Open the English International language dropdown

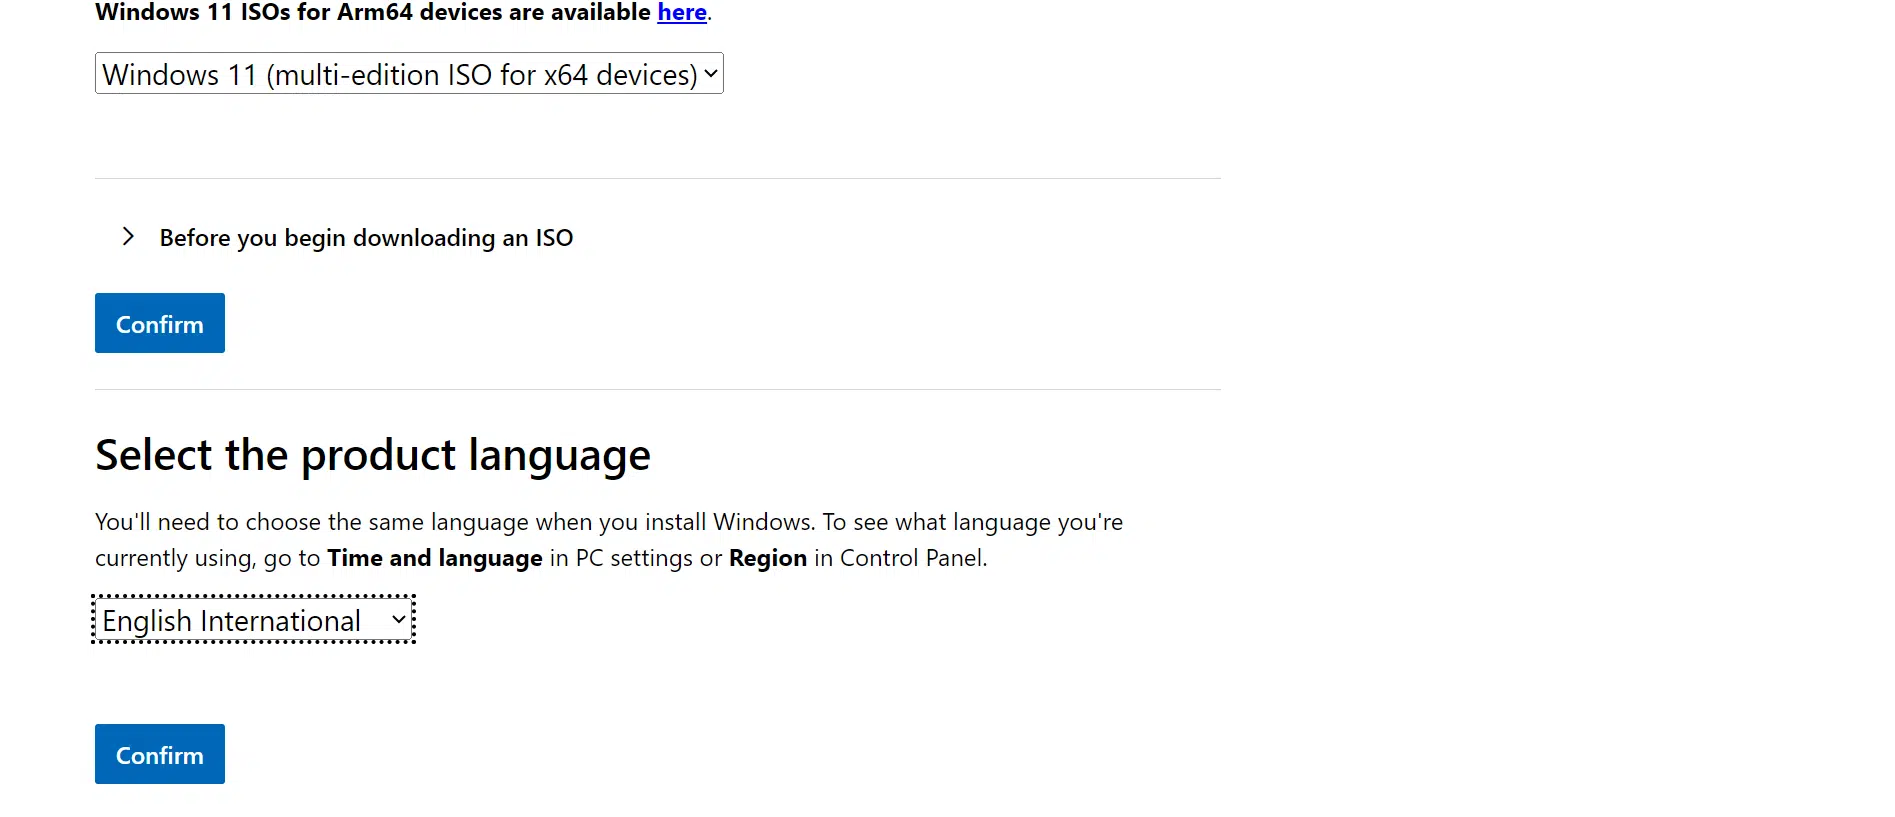point(232,621)
